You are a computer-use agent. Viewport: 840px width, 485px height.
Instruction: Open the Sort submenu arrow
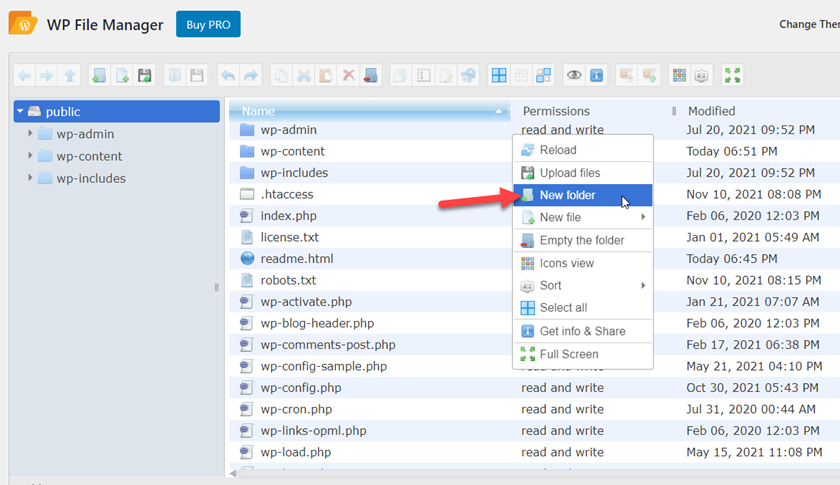tap(643, 286)
